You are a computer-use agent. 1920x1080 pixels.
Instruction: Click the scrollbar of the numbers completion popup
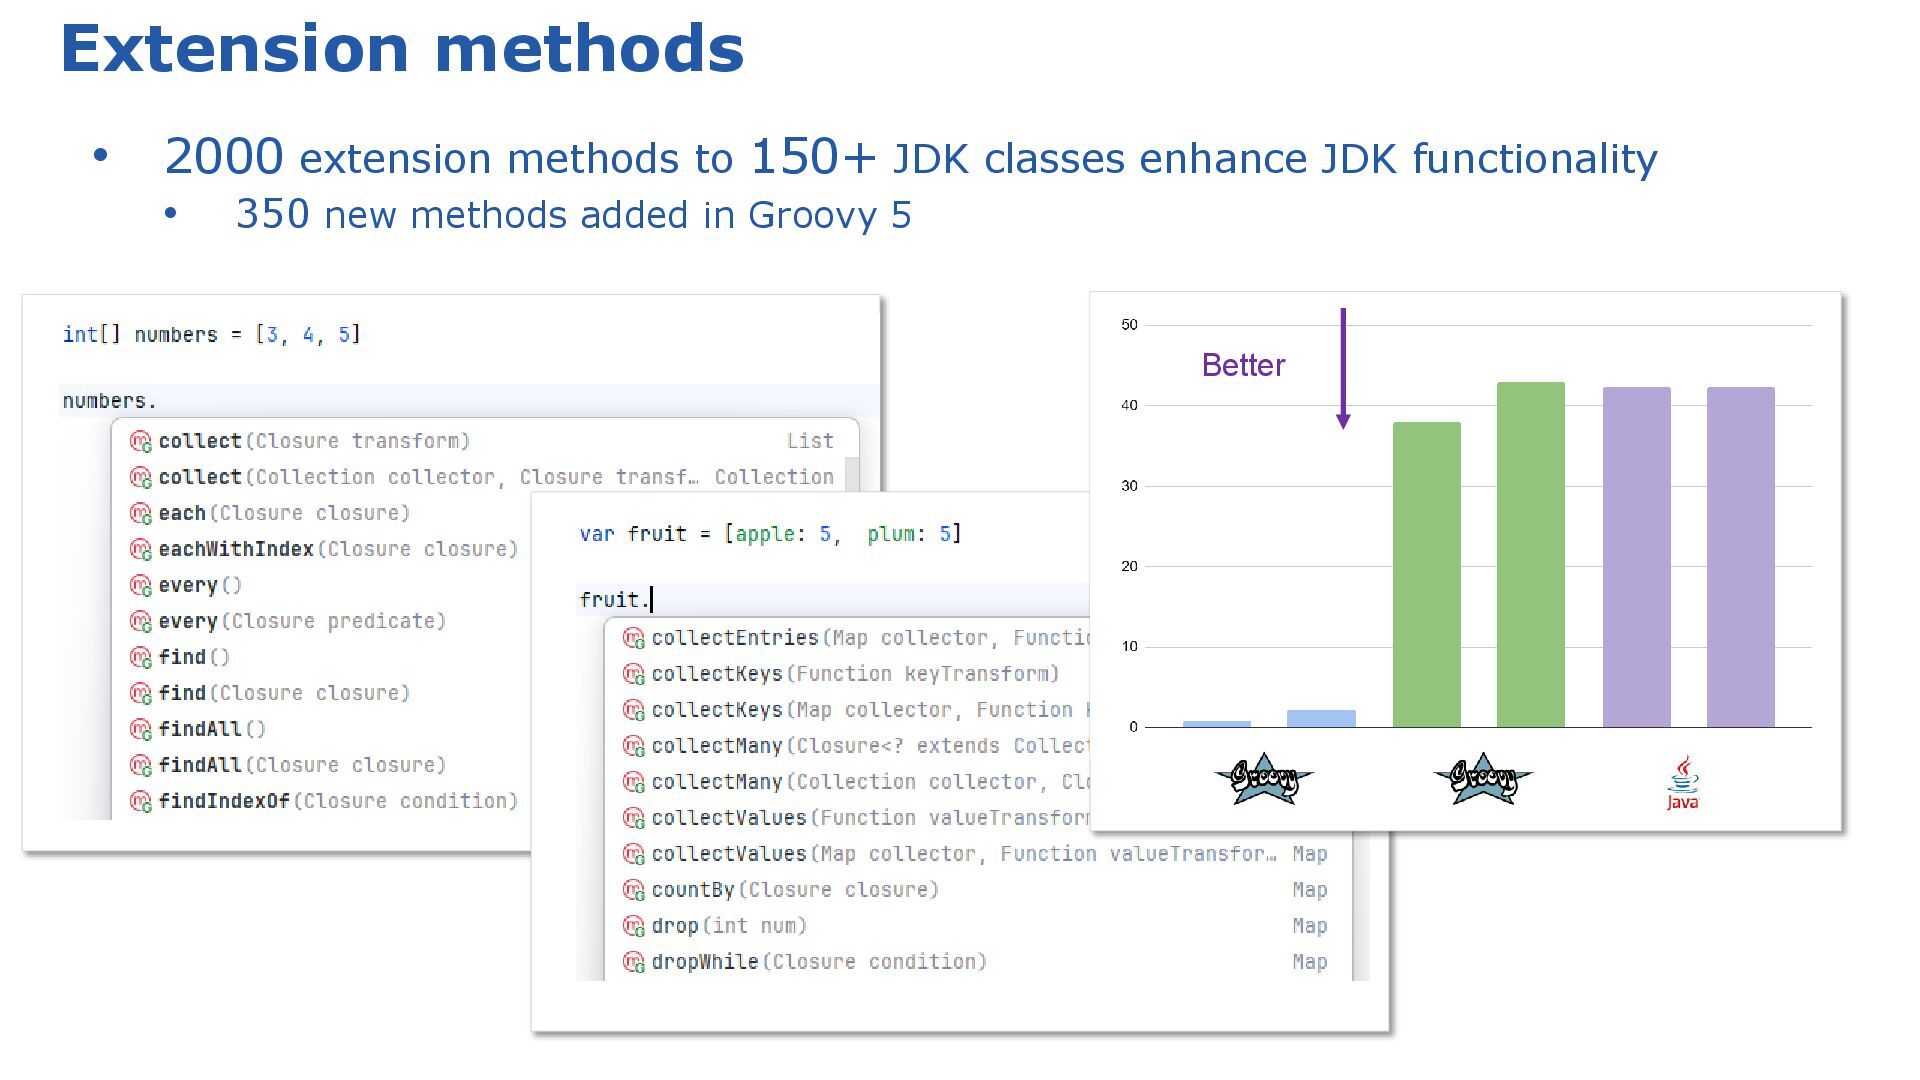pyautogui.click(x=852, y=472)
